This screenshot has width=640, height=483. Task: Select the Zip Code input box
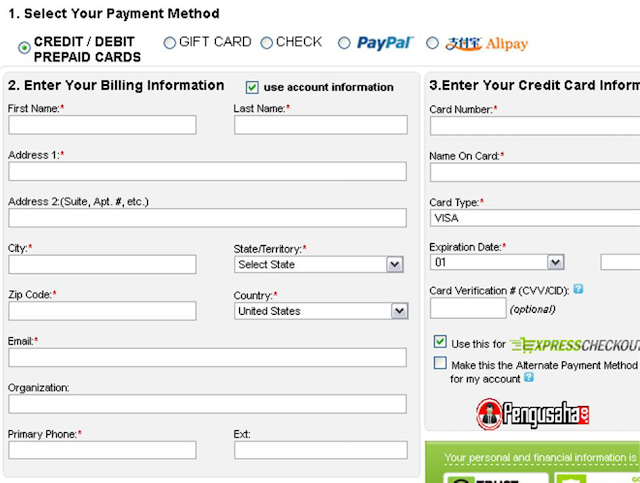click(102, 311)
